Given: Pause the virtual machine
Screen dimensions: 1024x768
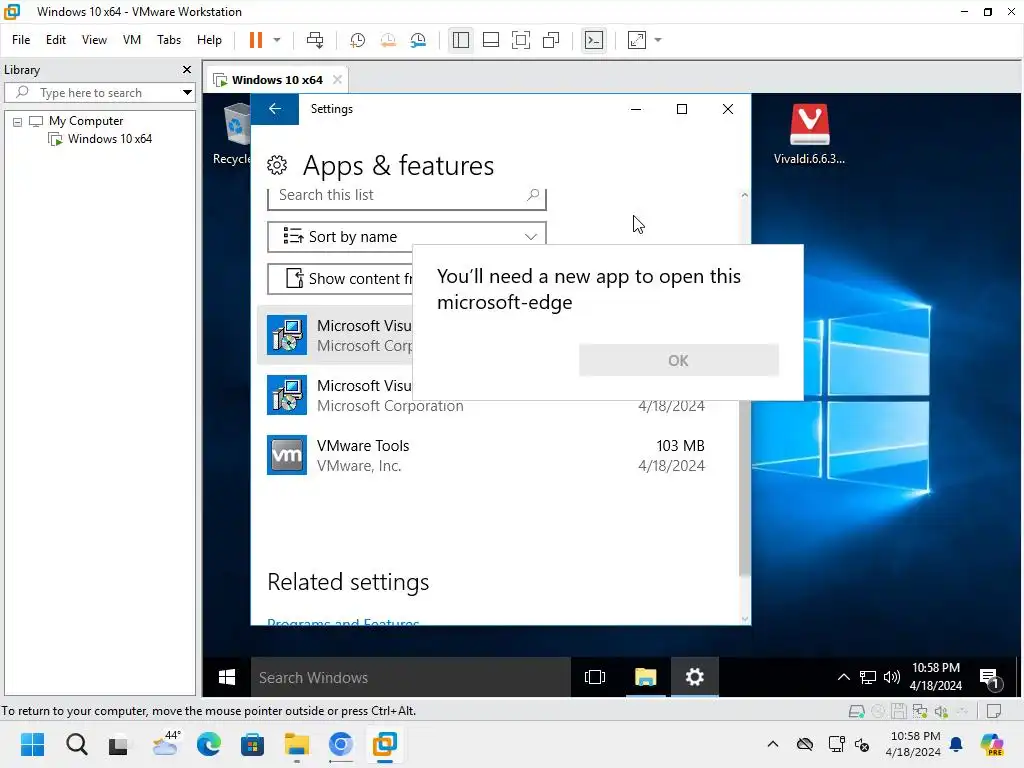Looking at the screenshot, I should click(x=255, y=40).
